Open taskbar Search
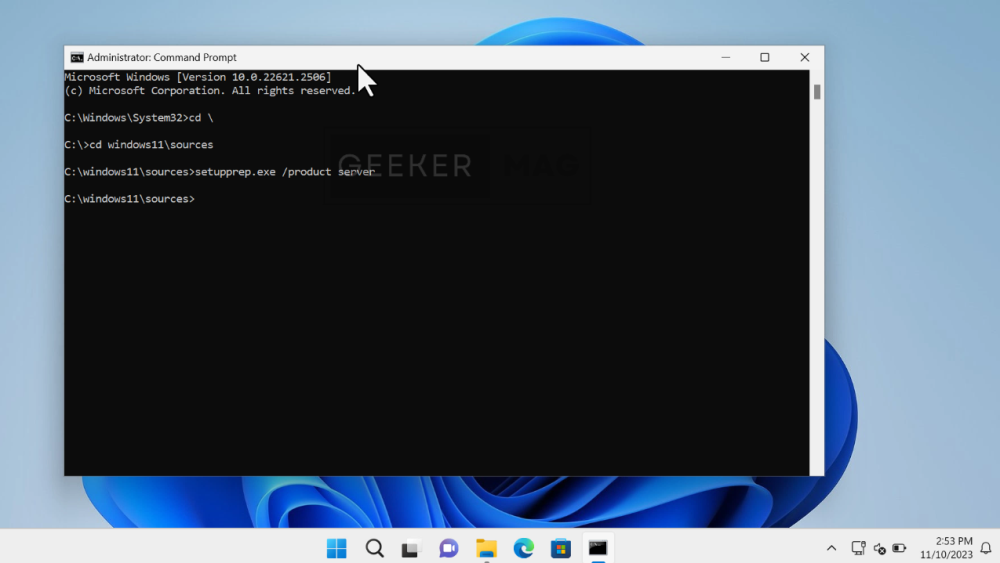This screenshot has width=1000, height=563. [374, 548]
